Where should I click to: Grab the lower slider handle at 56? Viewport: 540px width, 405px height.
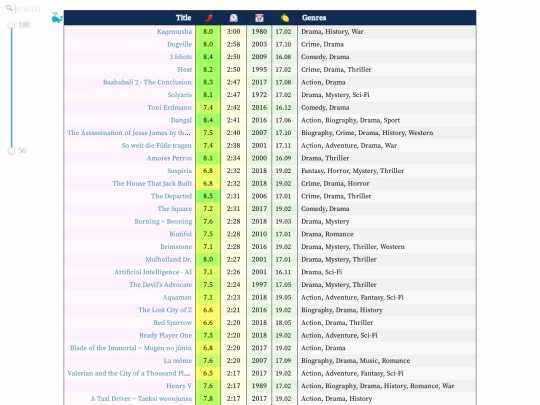pos(11,150)
